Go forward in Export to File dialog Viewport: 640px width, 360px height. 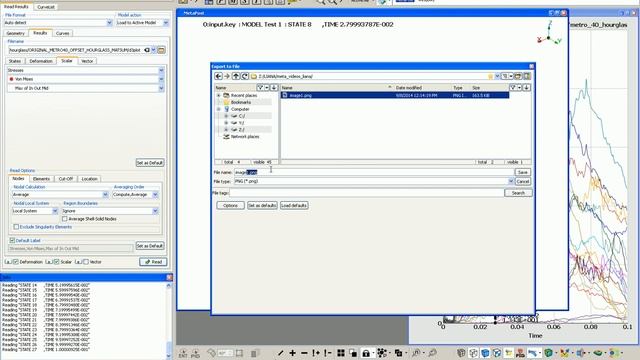tap(227, 76)
